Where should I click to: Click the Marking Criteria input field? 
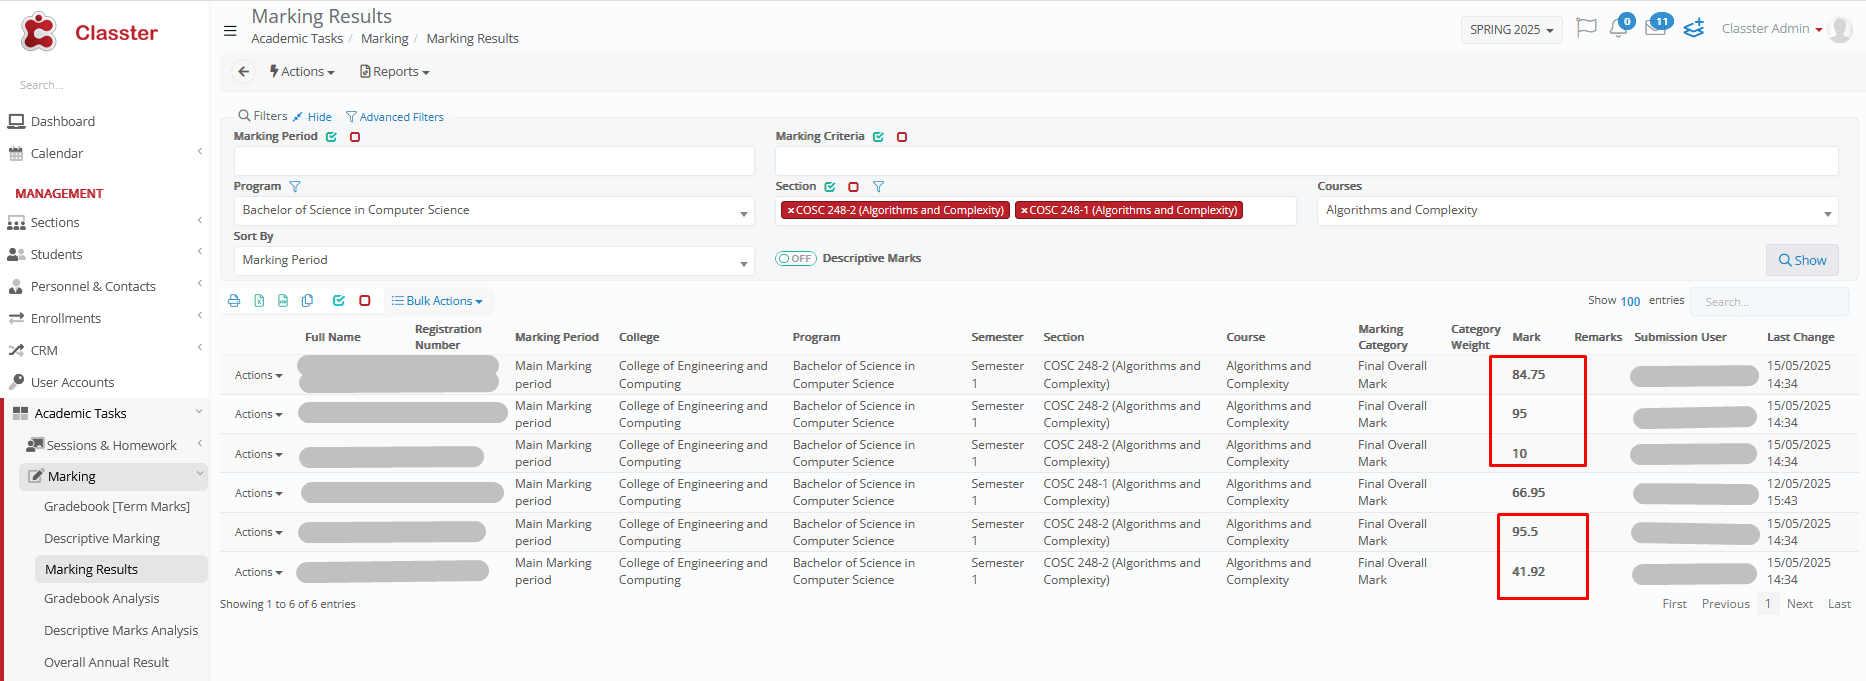(1307, 161)
